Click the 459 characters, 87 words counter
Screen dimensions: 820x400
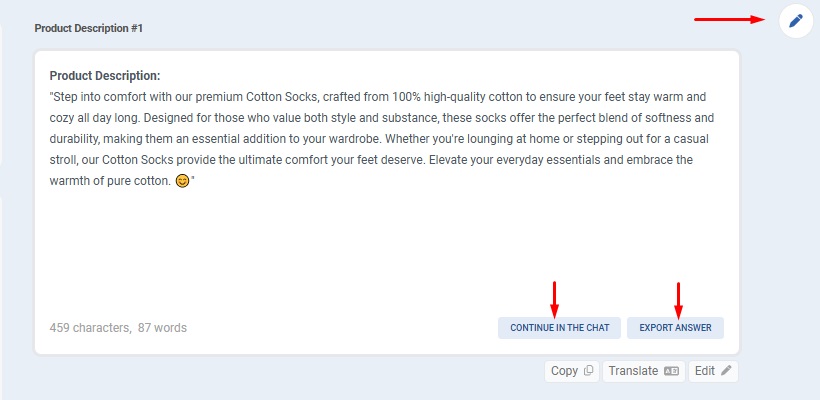(118, 328)
